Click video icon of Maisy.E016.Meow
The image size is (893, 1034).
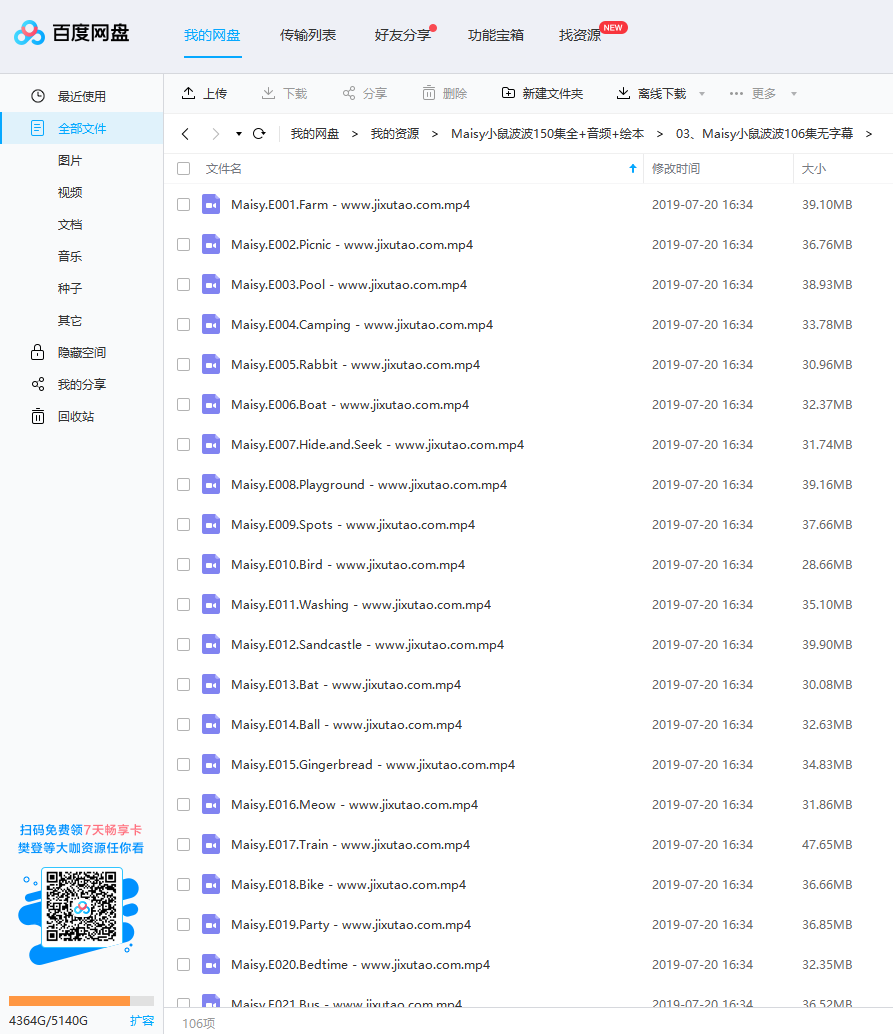point(211,805)
